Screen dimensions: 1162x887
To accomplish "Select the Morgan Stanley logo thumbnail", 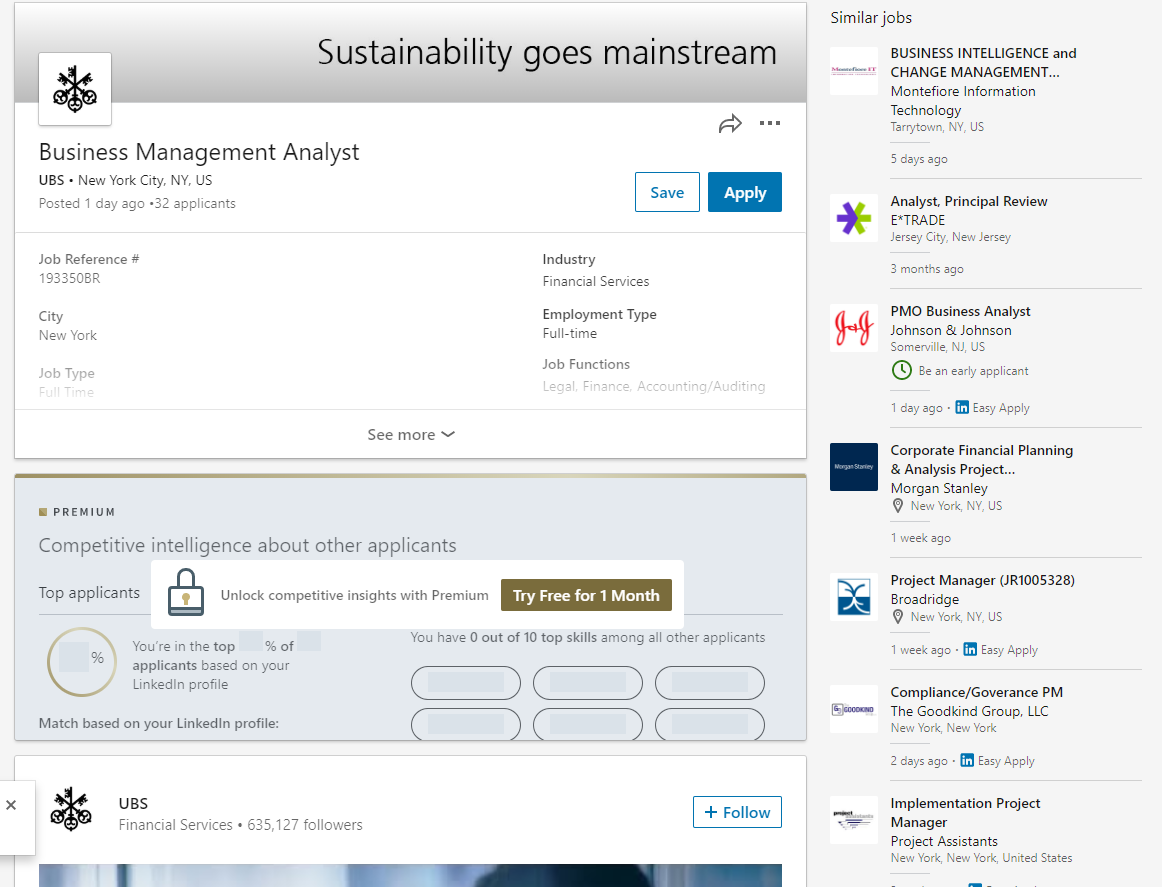I will tap(853, 467).
